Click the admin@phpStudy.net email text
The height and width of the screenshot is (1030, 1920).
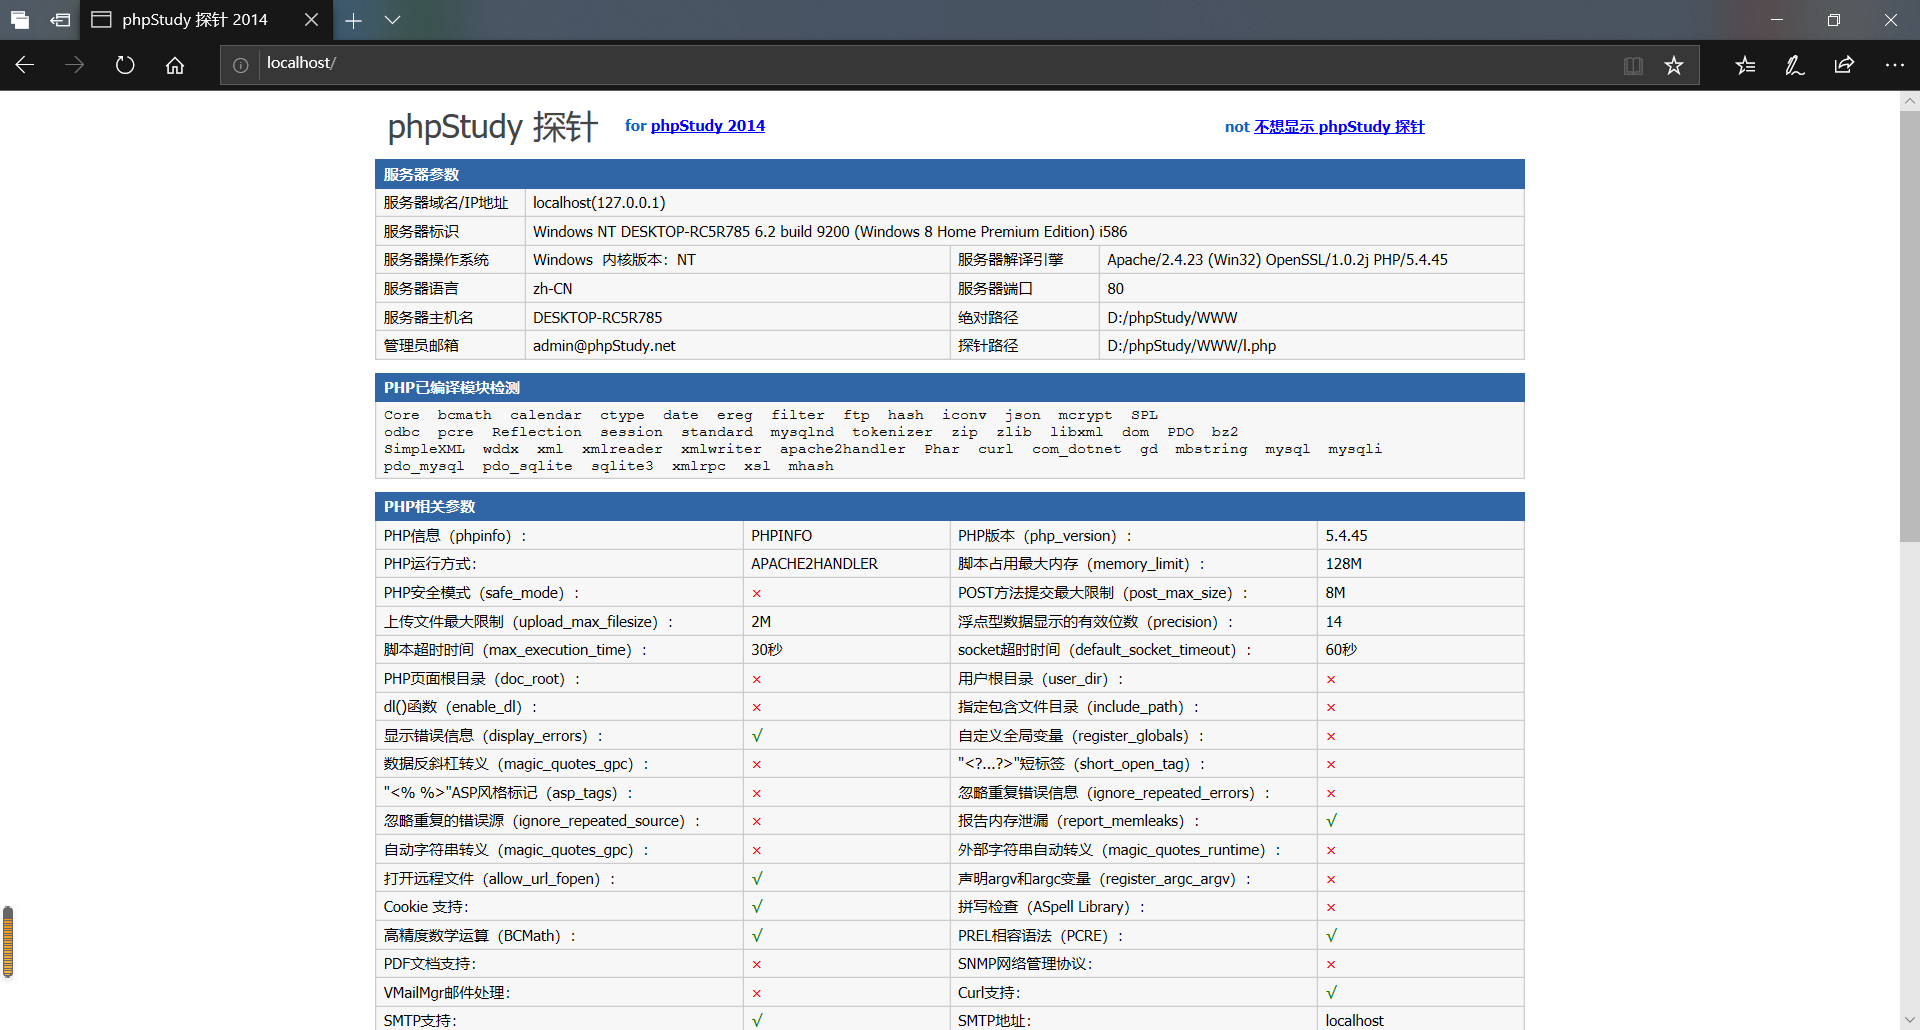[604, 346]
